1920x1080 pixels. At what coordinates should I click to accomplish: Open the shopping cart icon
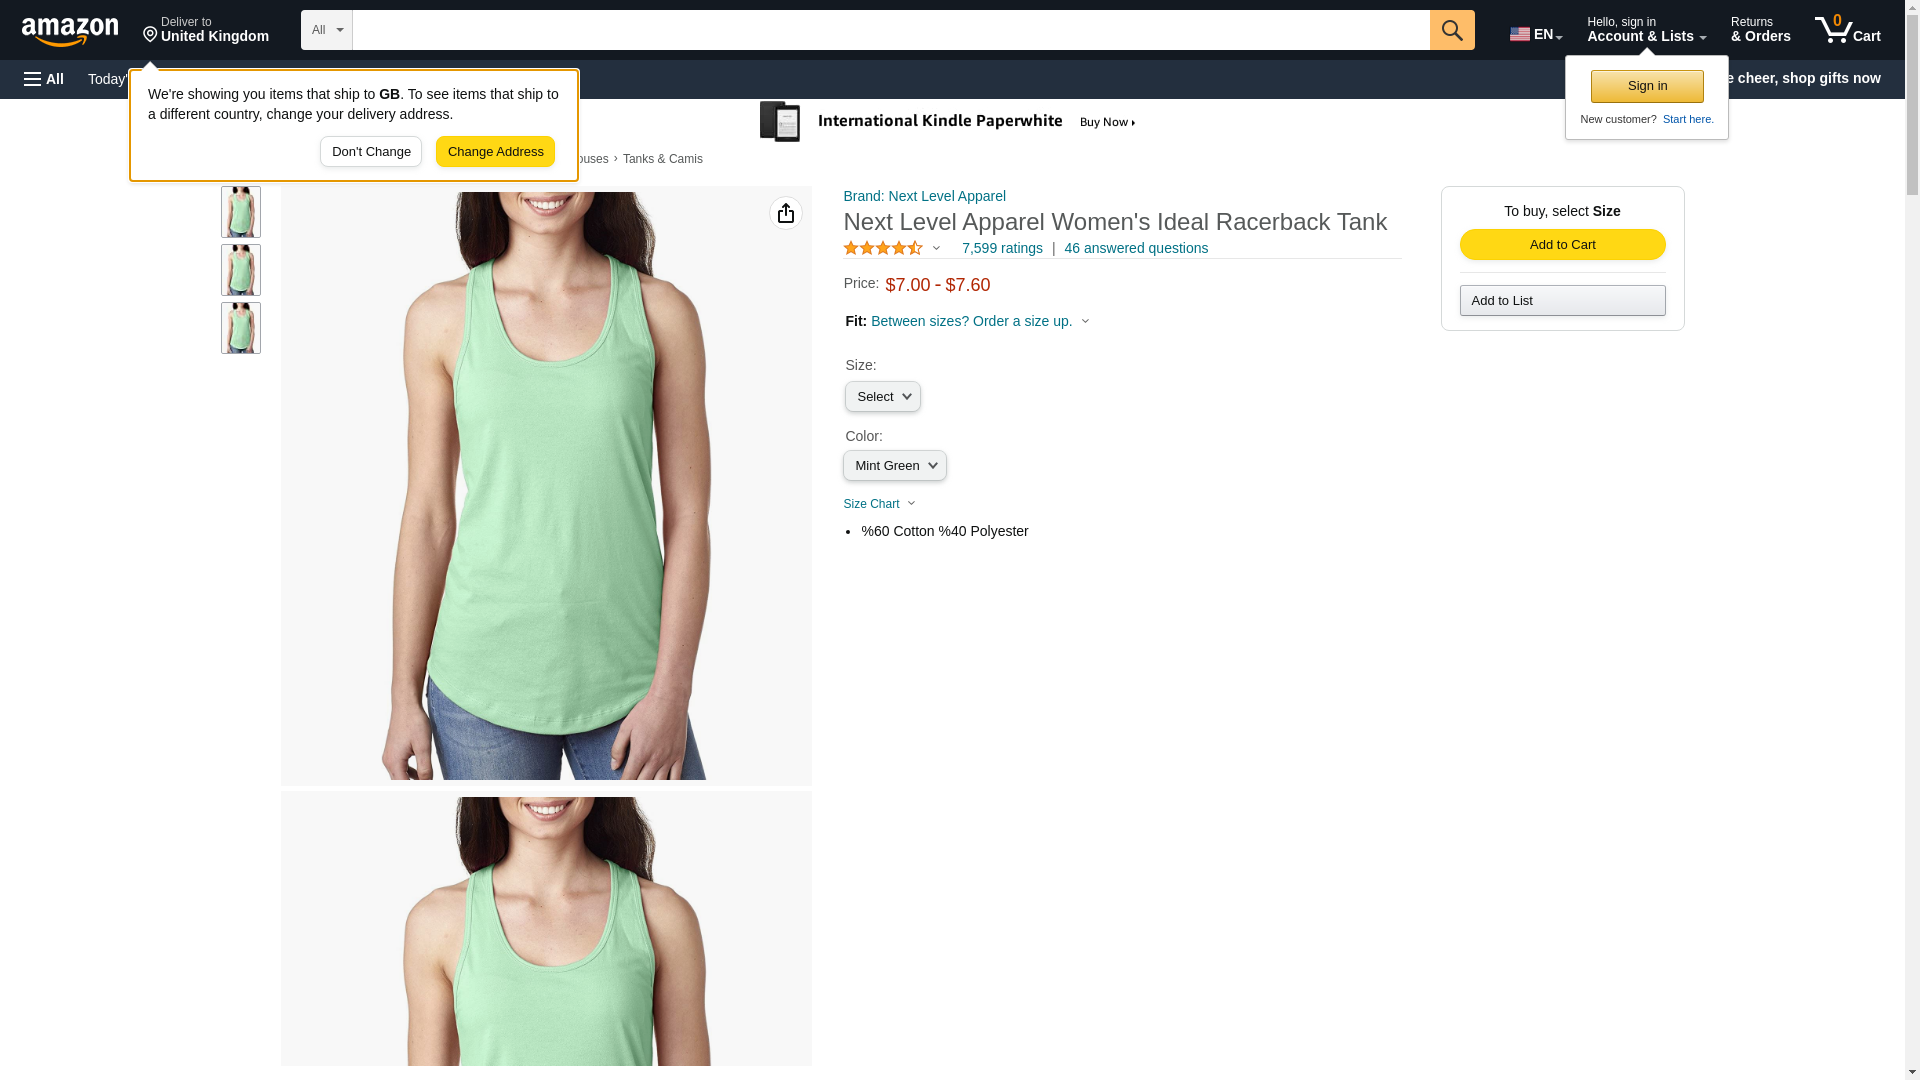(1847, 30)
